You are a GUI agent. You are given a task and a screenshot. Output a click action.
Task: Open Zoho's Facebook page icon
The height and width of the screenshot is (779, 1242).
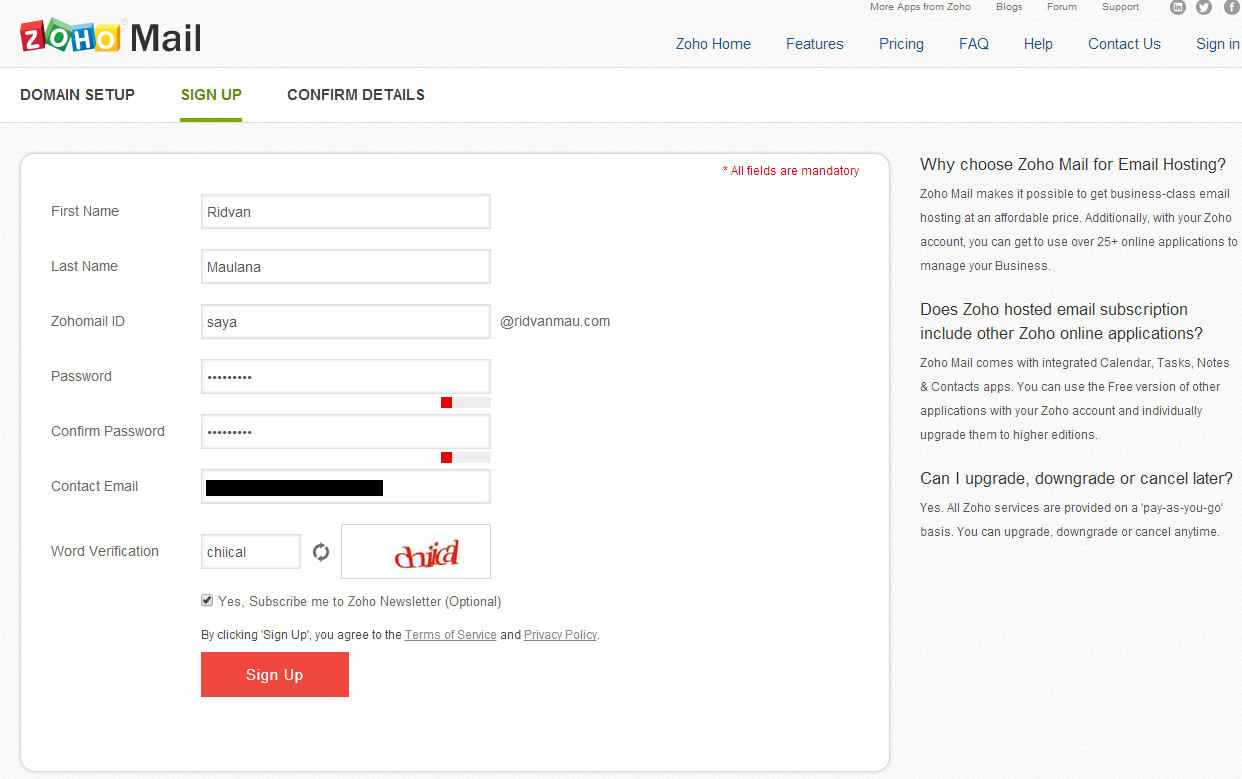(1231, 7)
